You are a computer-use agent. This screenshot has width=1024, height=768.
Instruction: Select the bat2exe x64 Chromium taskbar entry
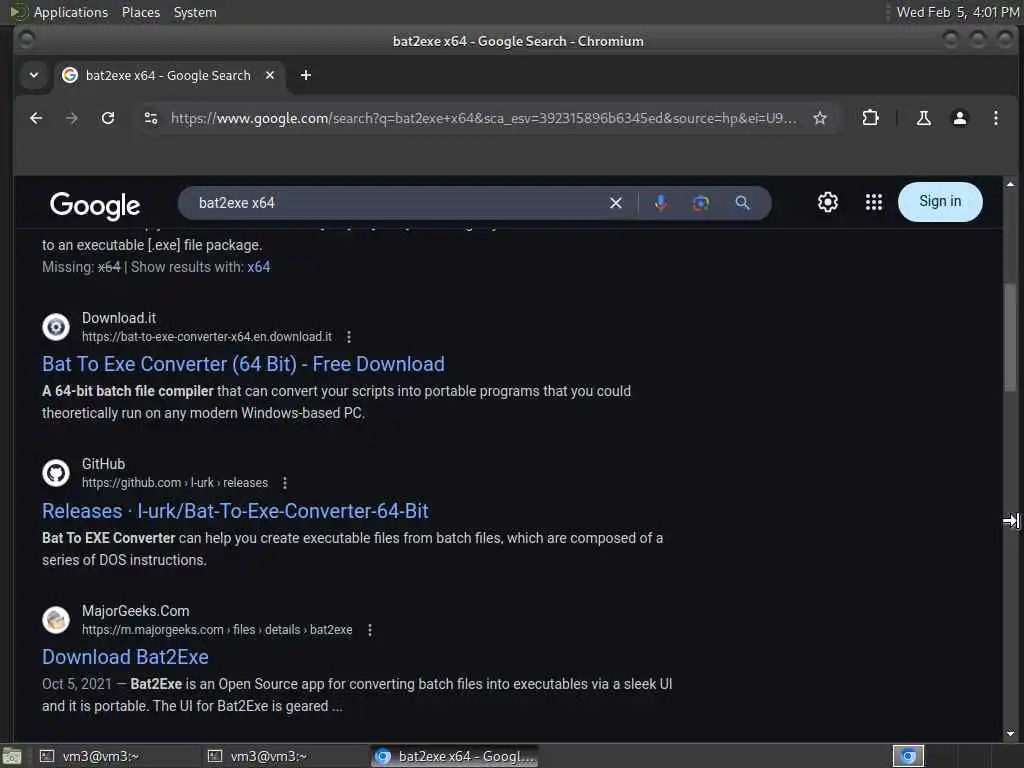(455, 756)
